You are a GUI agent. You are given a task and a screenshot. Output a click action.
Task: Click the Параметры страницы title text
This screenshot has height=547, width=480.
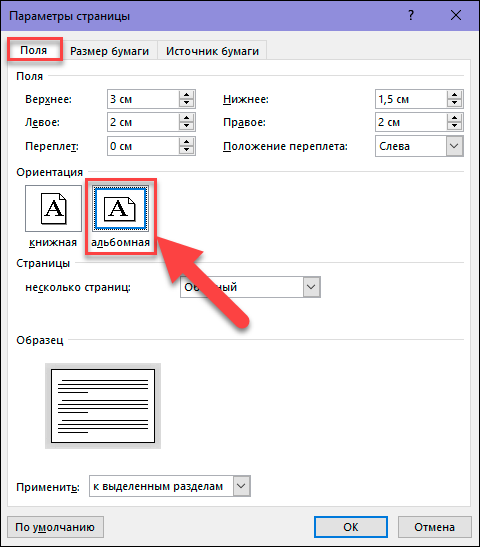point(69,16)
